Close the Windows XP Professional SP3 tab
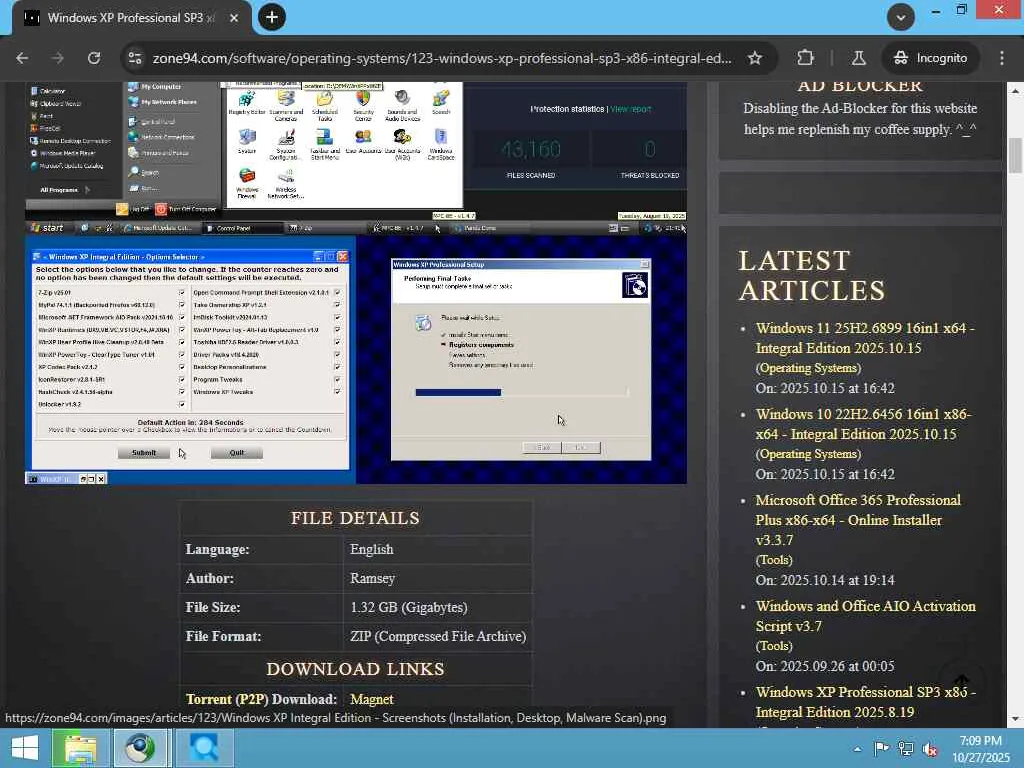Screen dimensions: 1024x768 point(234,18)
